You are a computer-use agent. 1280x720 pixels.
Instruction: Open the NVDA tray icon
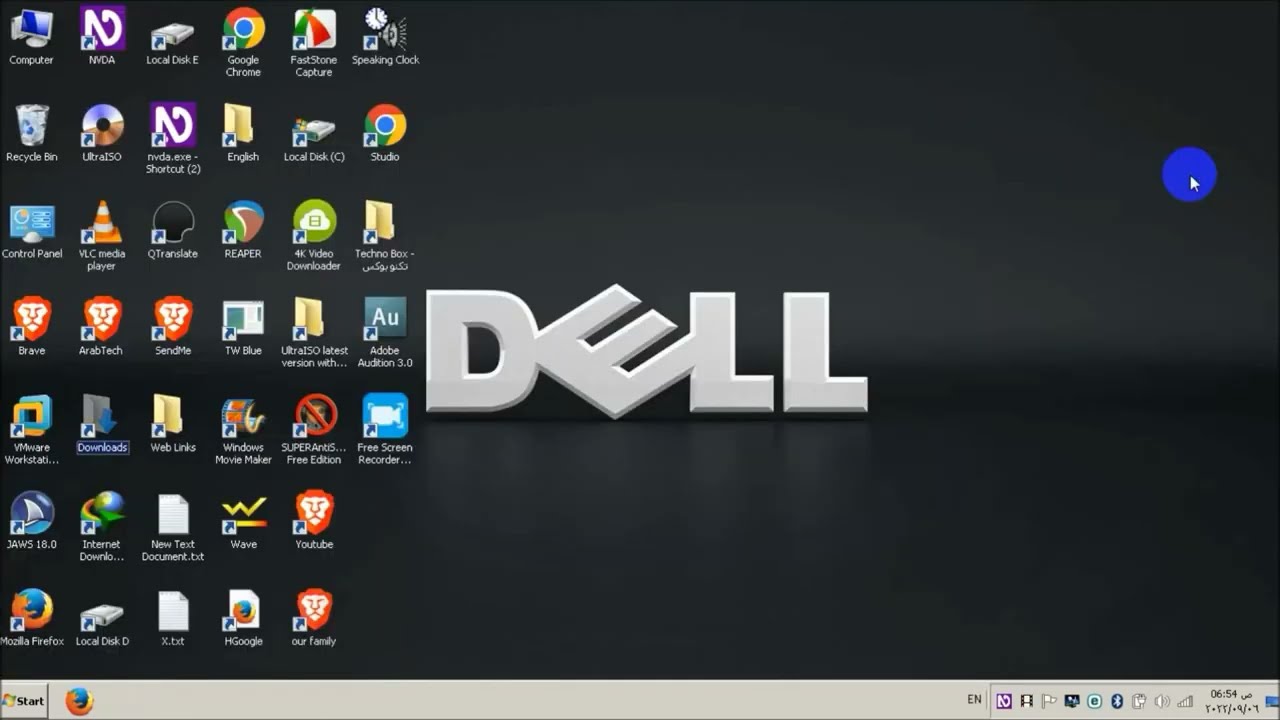coord(1004,701)
